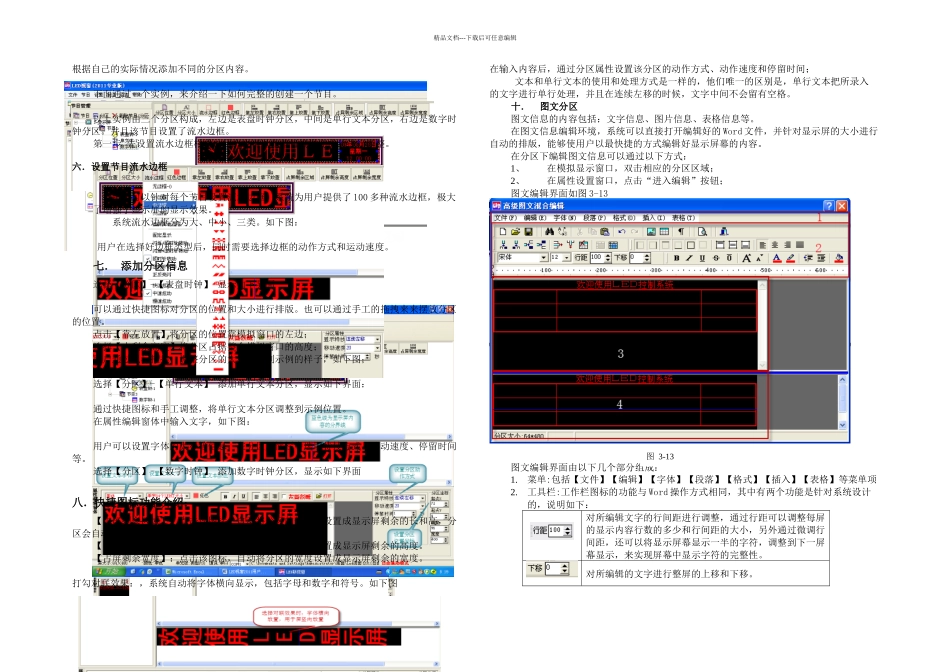This screenshot has width=950, height=672.
Task: Click the 图 3-13 figure caption
Action: (x=660, y=456)
